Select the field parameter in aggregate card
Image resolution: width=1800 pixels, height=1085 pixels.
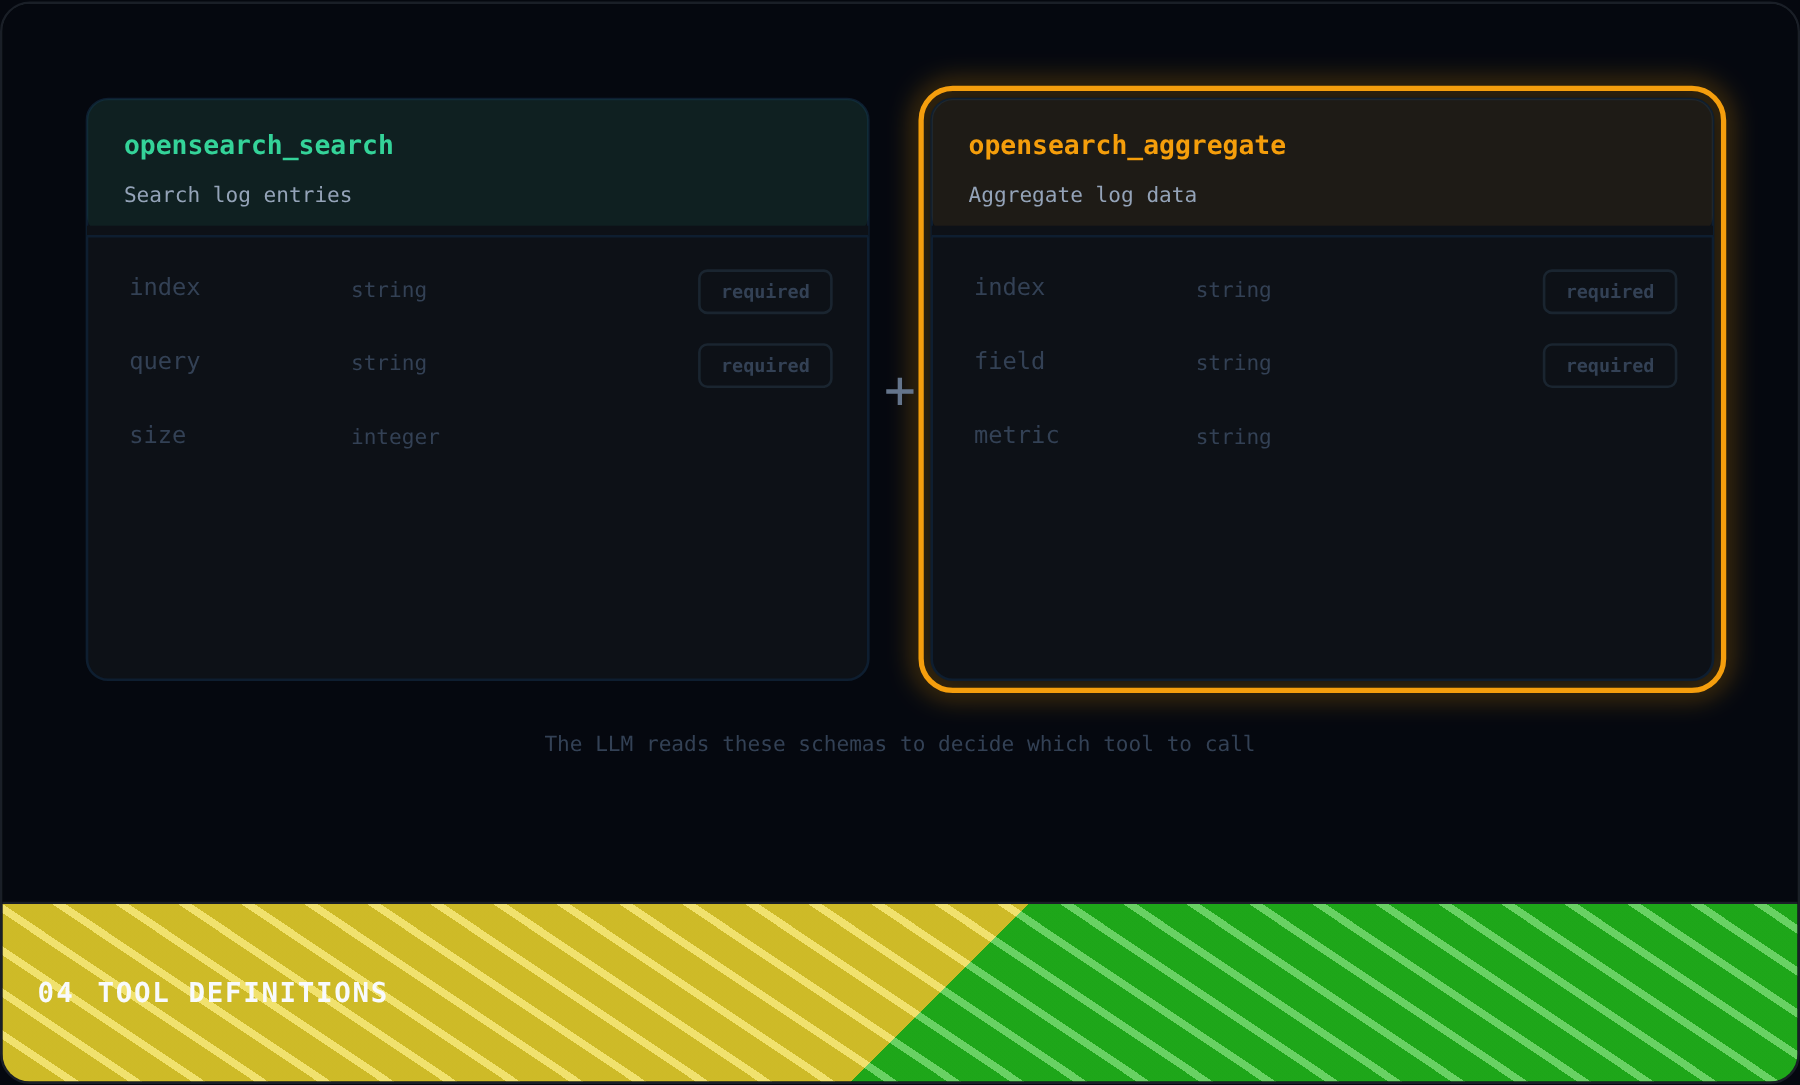point(1009,361)
